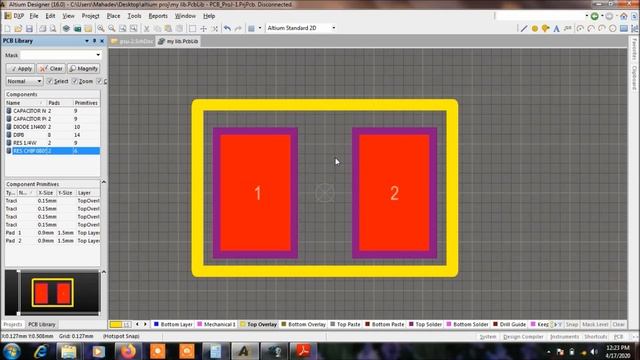Toggle the Select checkbox
Image resolution: width=640 pixels, height=360 pixels.
[x=50, y=81]
